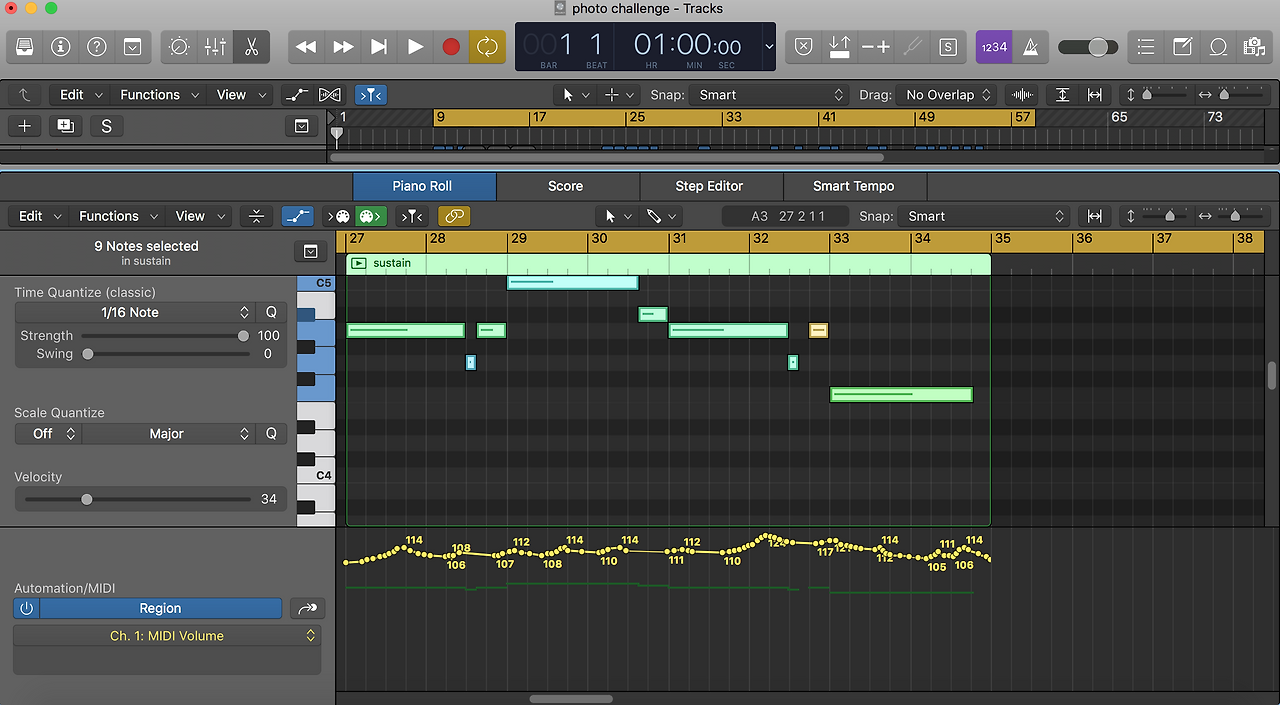Hide Piano Roll automation lane button

pyautogui.click(x=297, y=216)
